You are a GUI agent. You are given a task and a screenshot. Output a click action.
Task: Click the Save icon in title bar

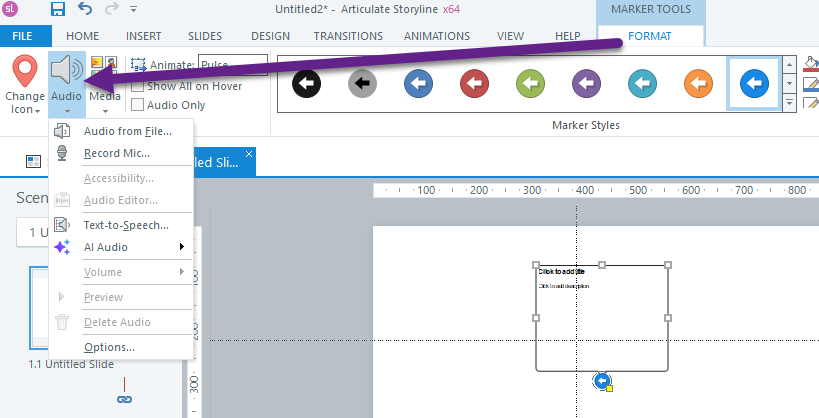[x=57, y=10]
